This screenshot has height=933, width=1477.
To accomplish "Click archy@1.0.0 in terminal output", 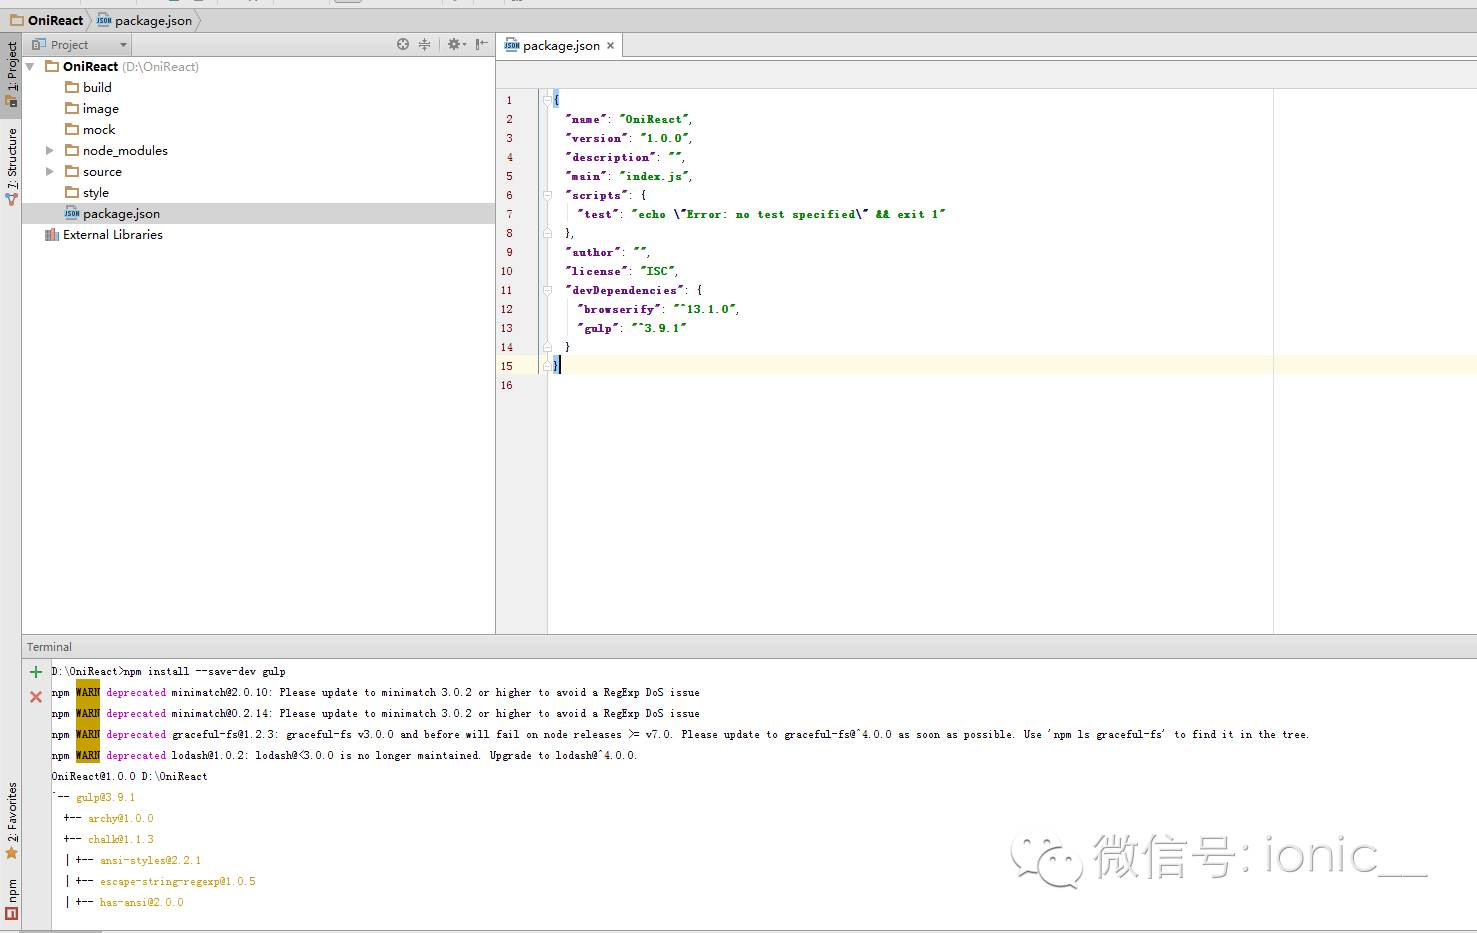I will click(121, 818).
